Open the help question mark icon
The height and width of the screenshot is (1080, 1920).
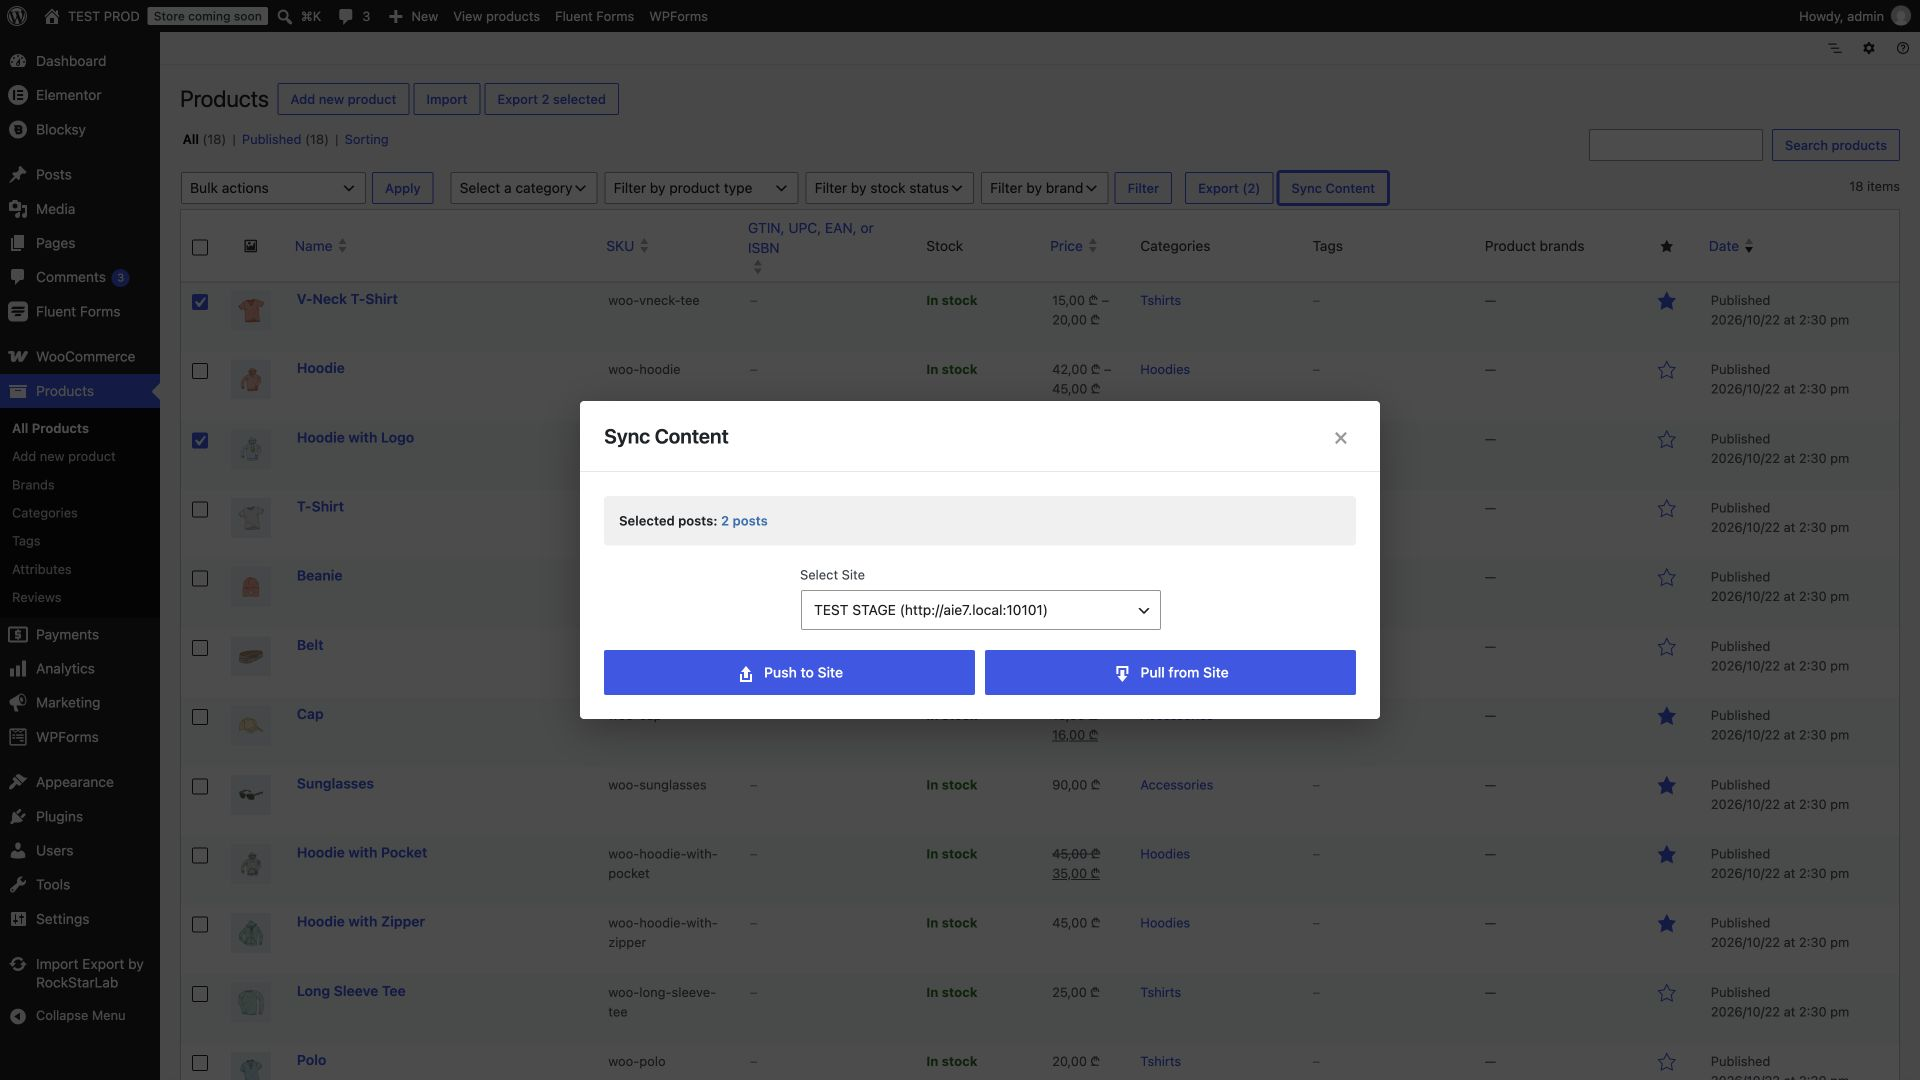point(1902,48)
